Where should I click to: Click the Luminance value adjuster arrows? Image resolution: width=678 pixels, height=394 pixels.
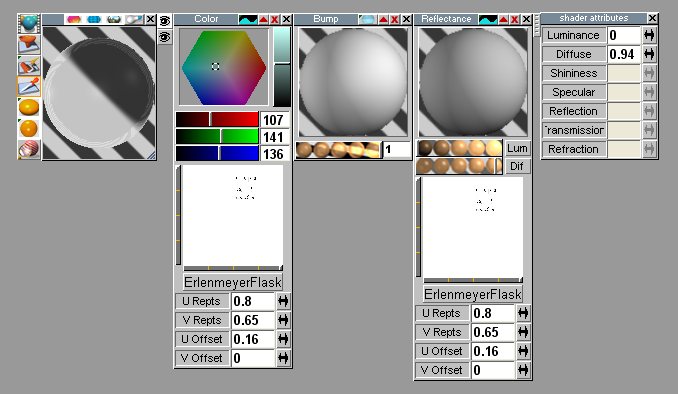(x=649, y=35)
